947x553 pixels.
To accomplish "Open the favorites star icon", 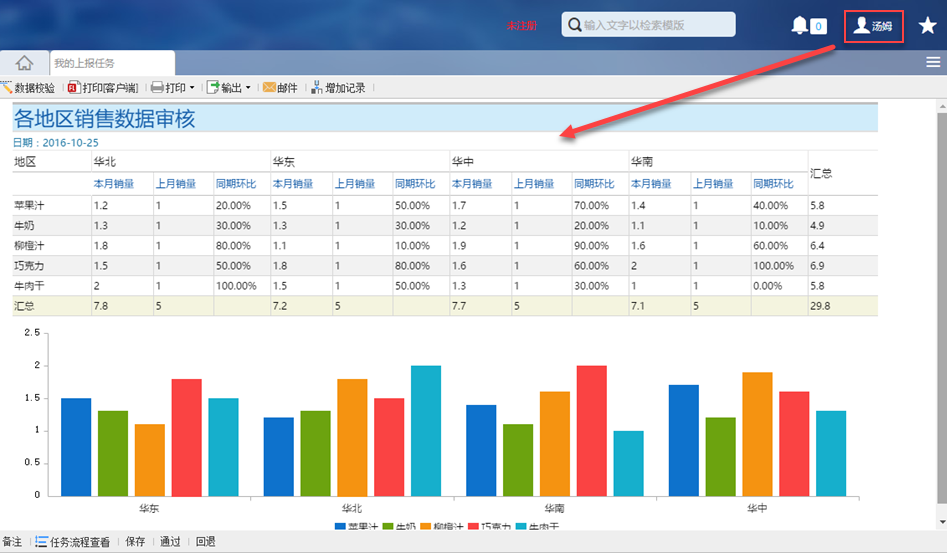I will coord(927,25).
